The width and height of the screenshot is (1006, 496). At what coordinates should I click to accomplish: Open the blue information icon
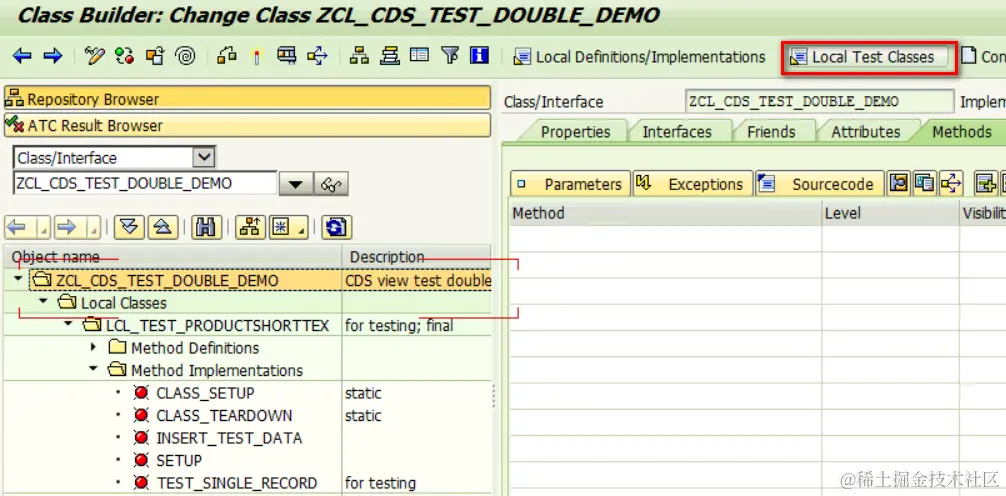pos(480,56)
